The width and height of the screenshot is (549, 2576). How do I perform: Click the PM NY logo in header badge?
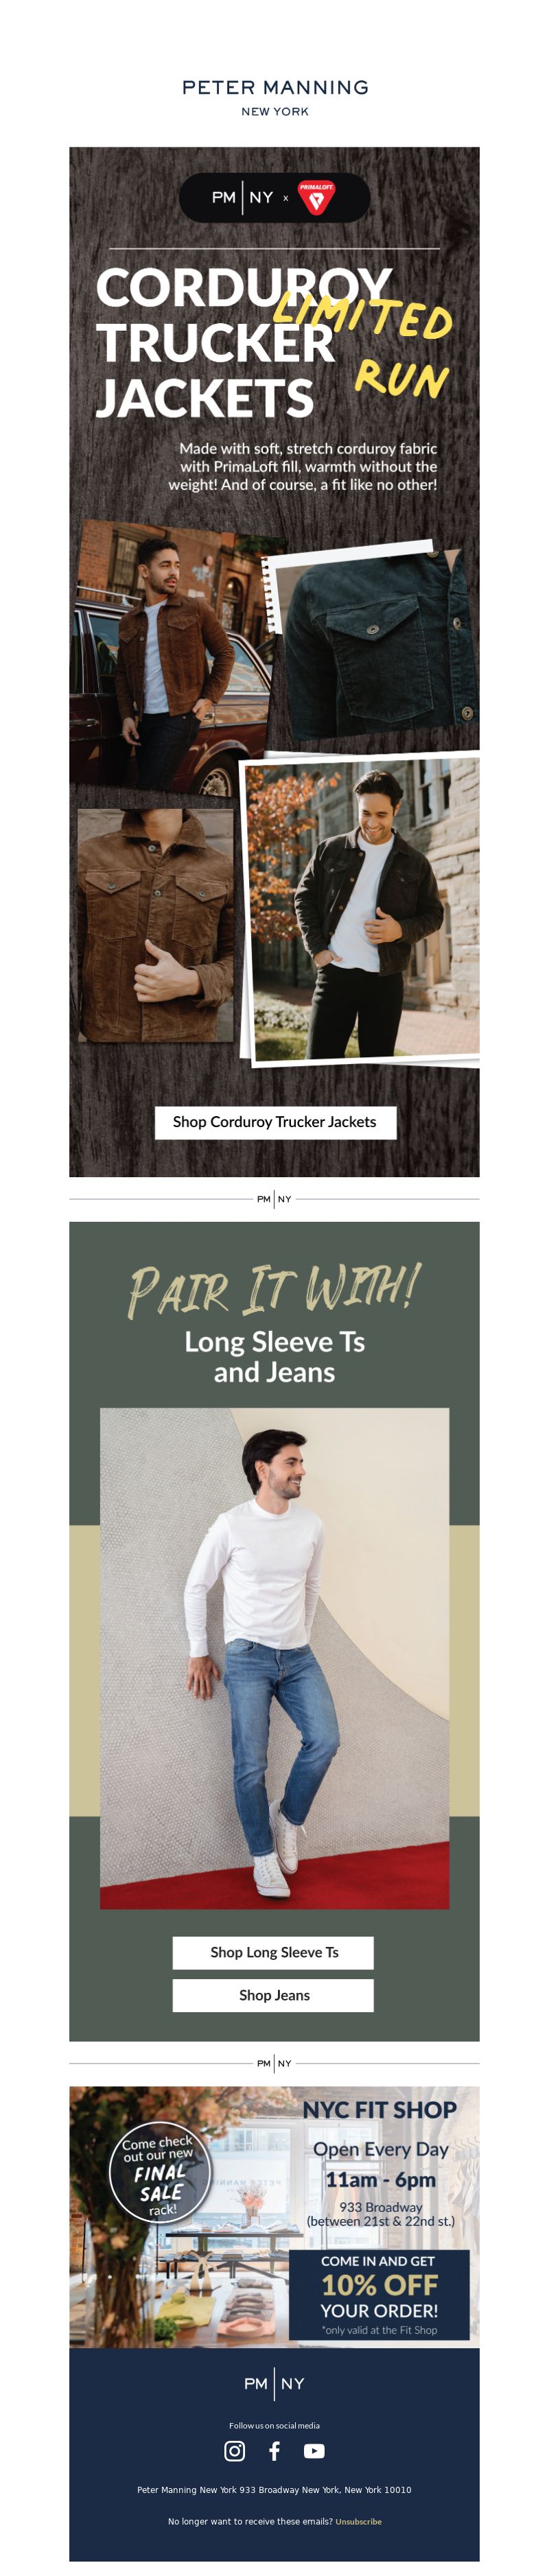click(x=242, y=197)
